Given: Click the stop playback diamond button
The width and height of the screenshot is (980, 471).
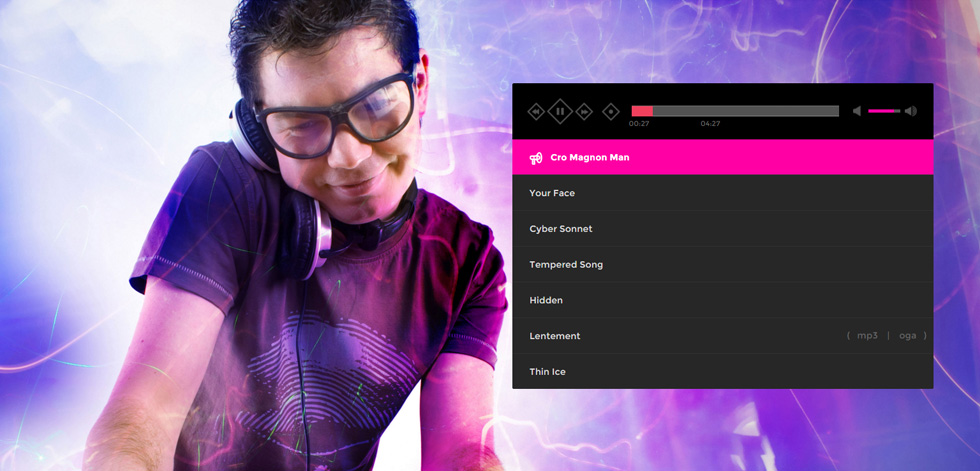Looking at the screenshot, I should tap(611, 111).
